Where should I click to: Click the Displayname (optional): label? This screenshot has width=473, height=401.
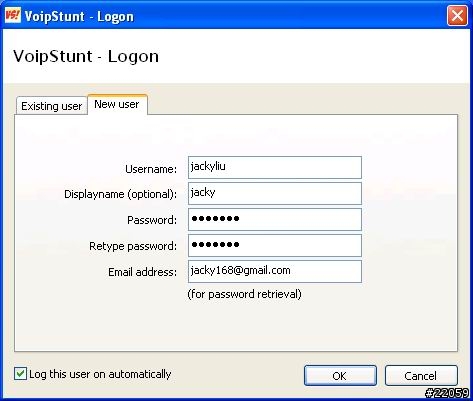click(x=120, y=194)
